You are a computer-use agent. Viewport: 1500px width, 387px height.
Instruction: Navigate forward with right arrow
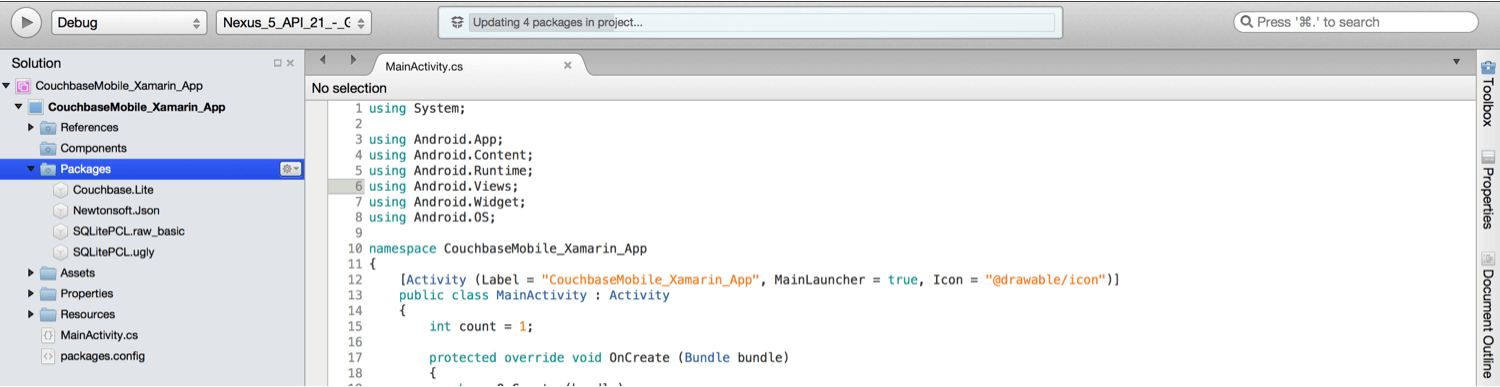point(353,60)
